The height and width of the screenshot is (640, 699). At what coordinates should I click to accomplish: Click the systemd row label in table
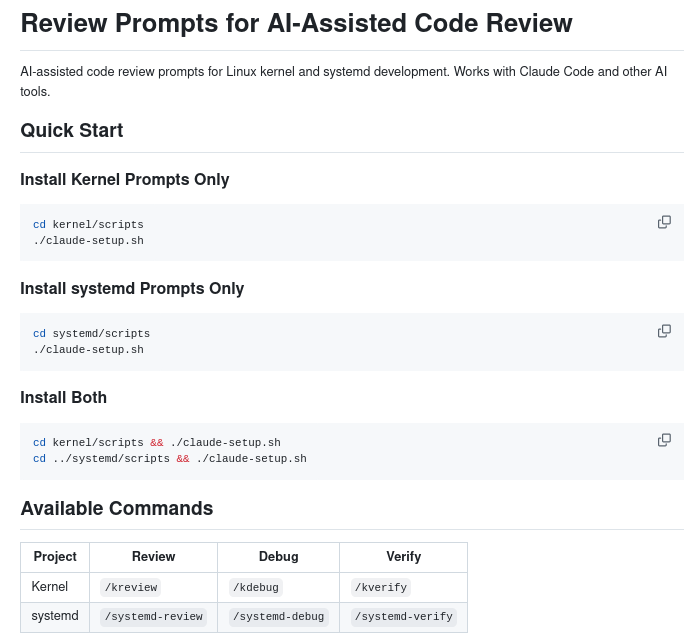tap(55, 616)
